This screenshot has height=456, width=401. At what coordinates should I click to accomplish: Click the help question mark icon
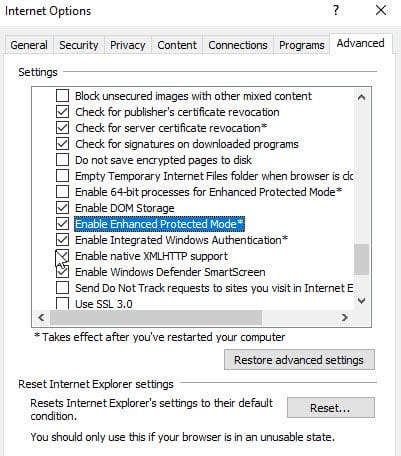(336, 10)
